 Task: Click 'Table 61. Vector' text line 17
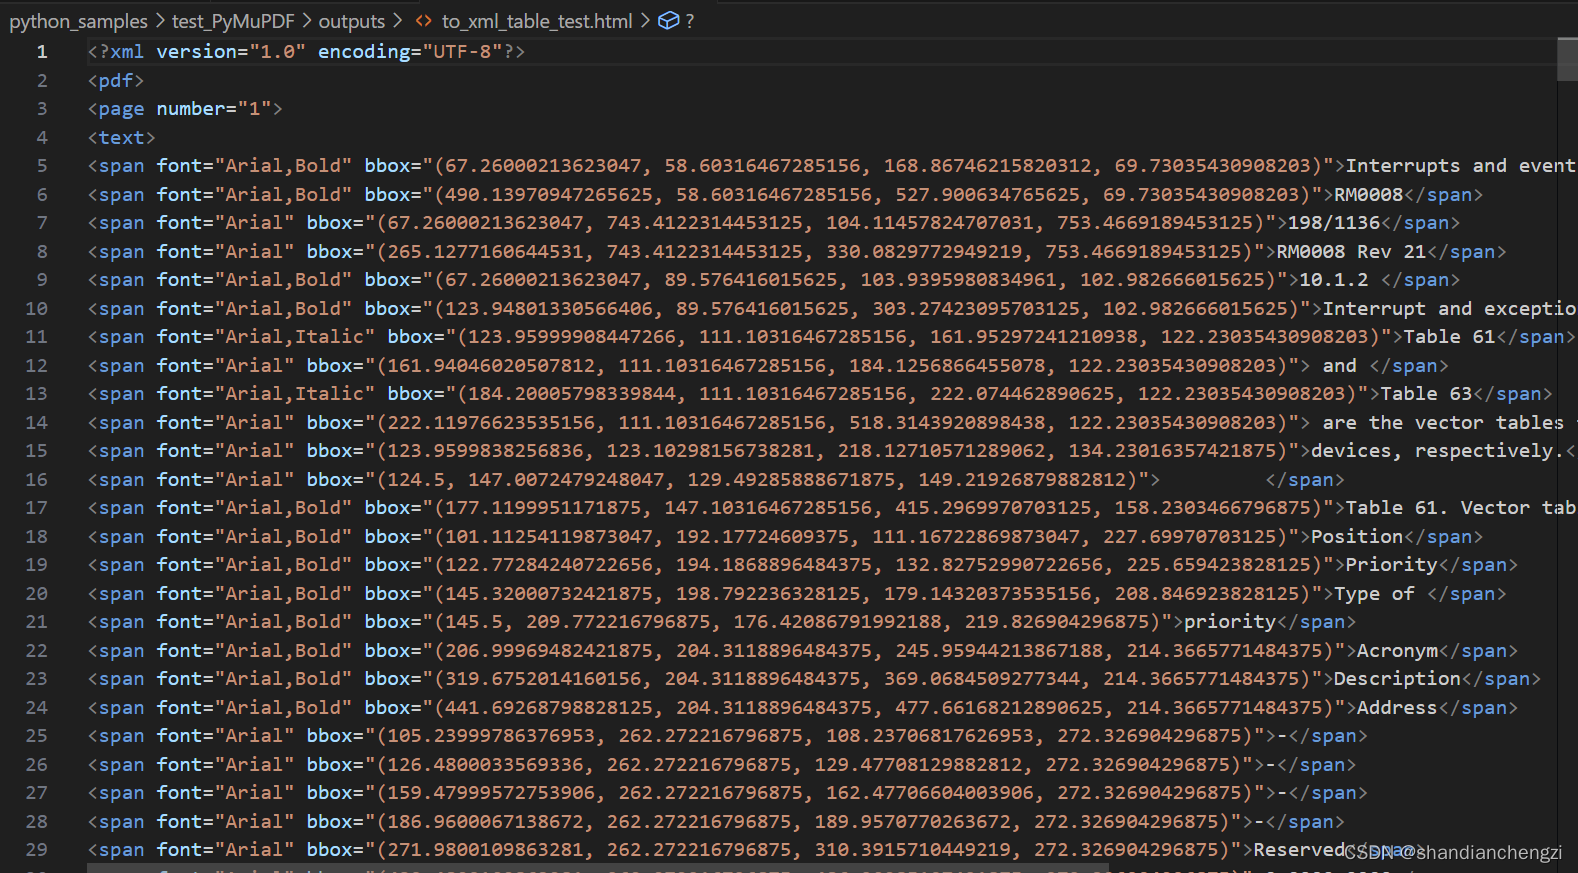tap(1438, 508)
